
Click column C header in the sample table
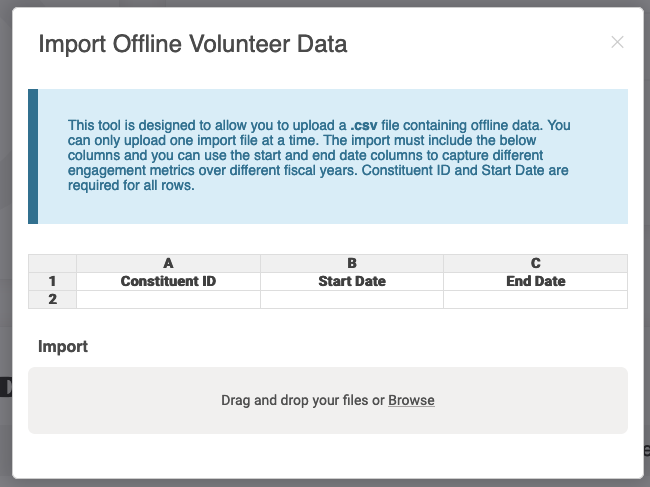[x=536, y=264]
